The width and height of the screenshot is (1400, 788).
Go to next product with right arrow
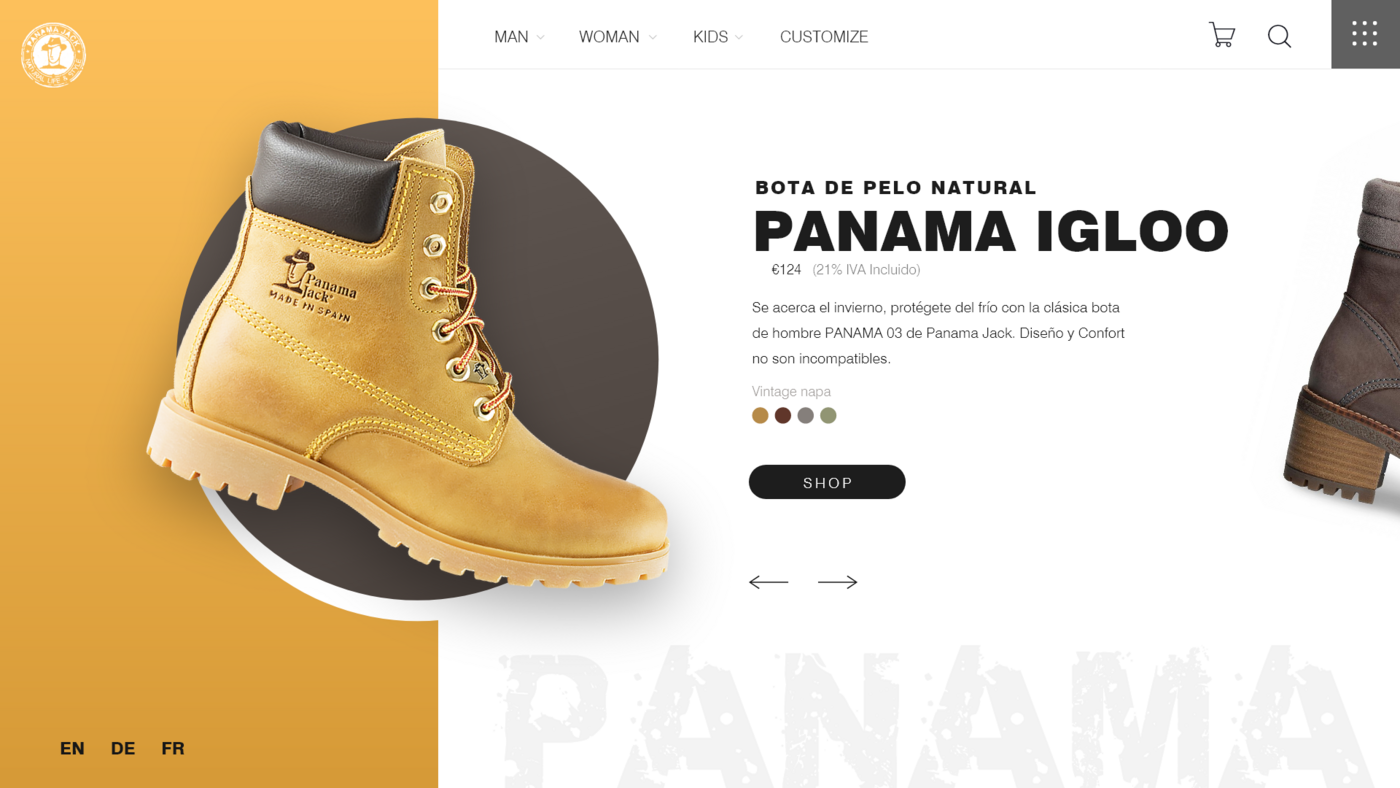[x=838, y=582]
